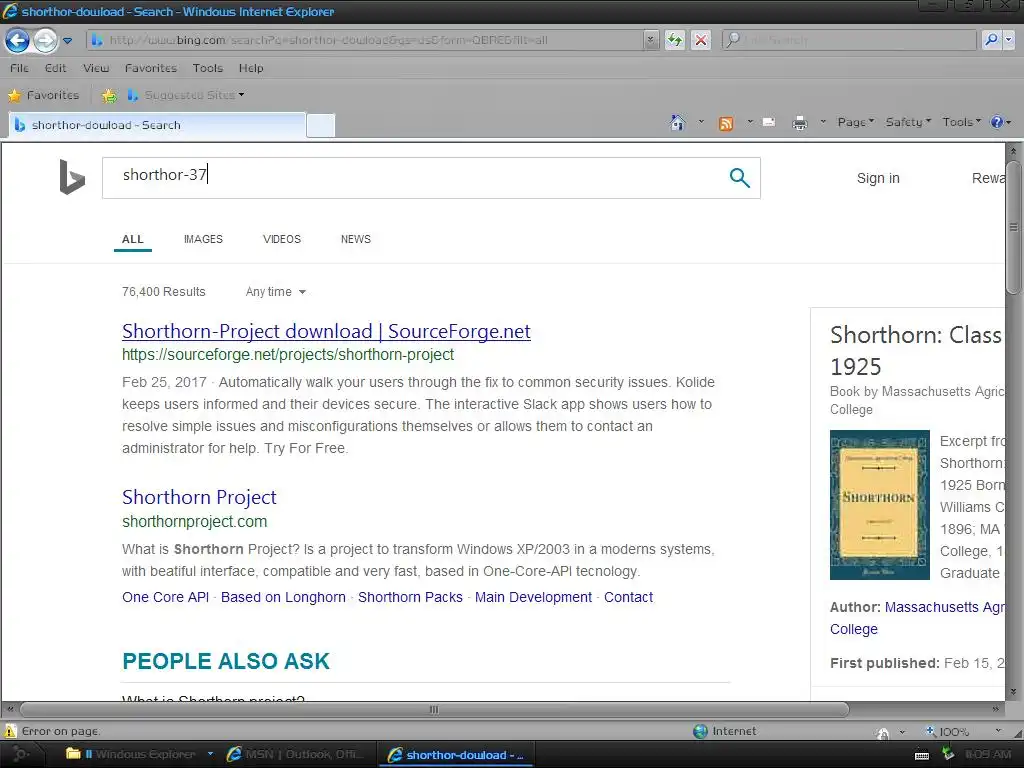Click the Internet zone globe icon

700,731
